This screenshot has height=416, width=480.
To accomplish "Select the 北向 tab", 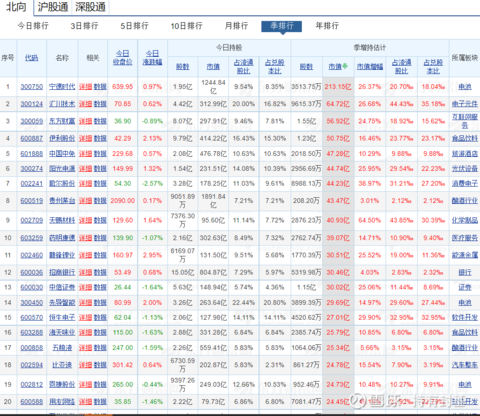I will 16,7.
